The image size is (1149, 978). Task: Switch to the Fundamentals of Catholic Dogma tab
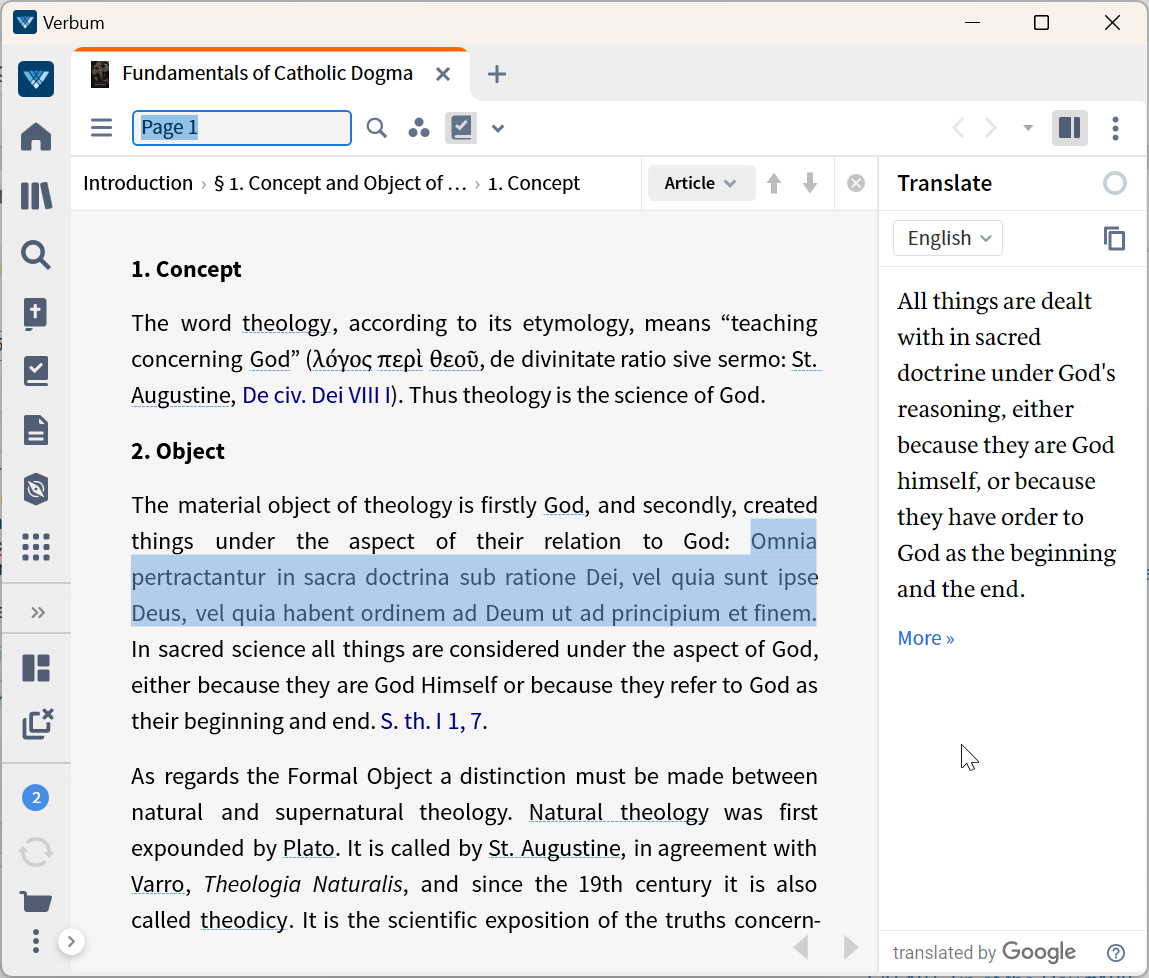266,73
